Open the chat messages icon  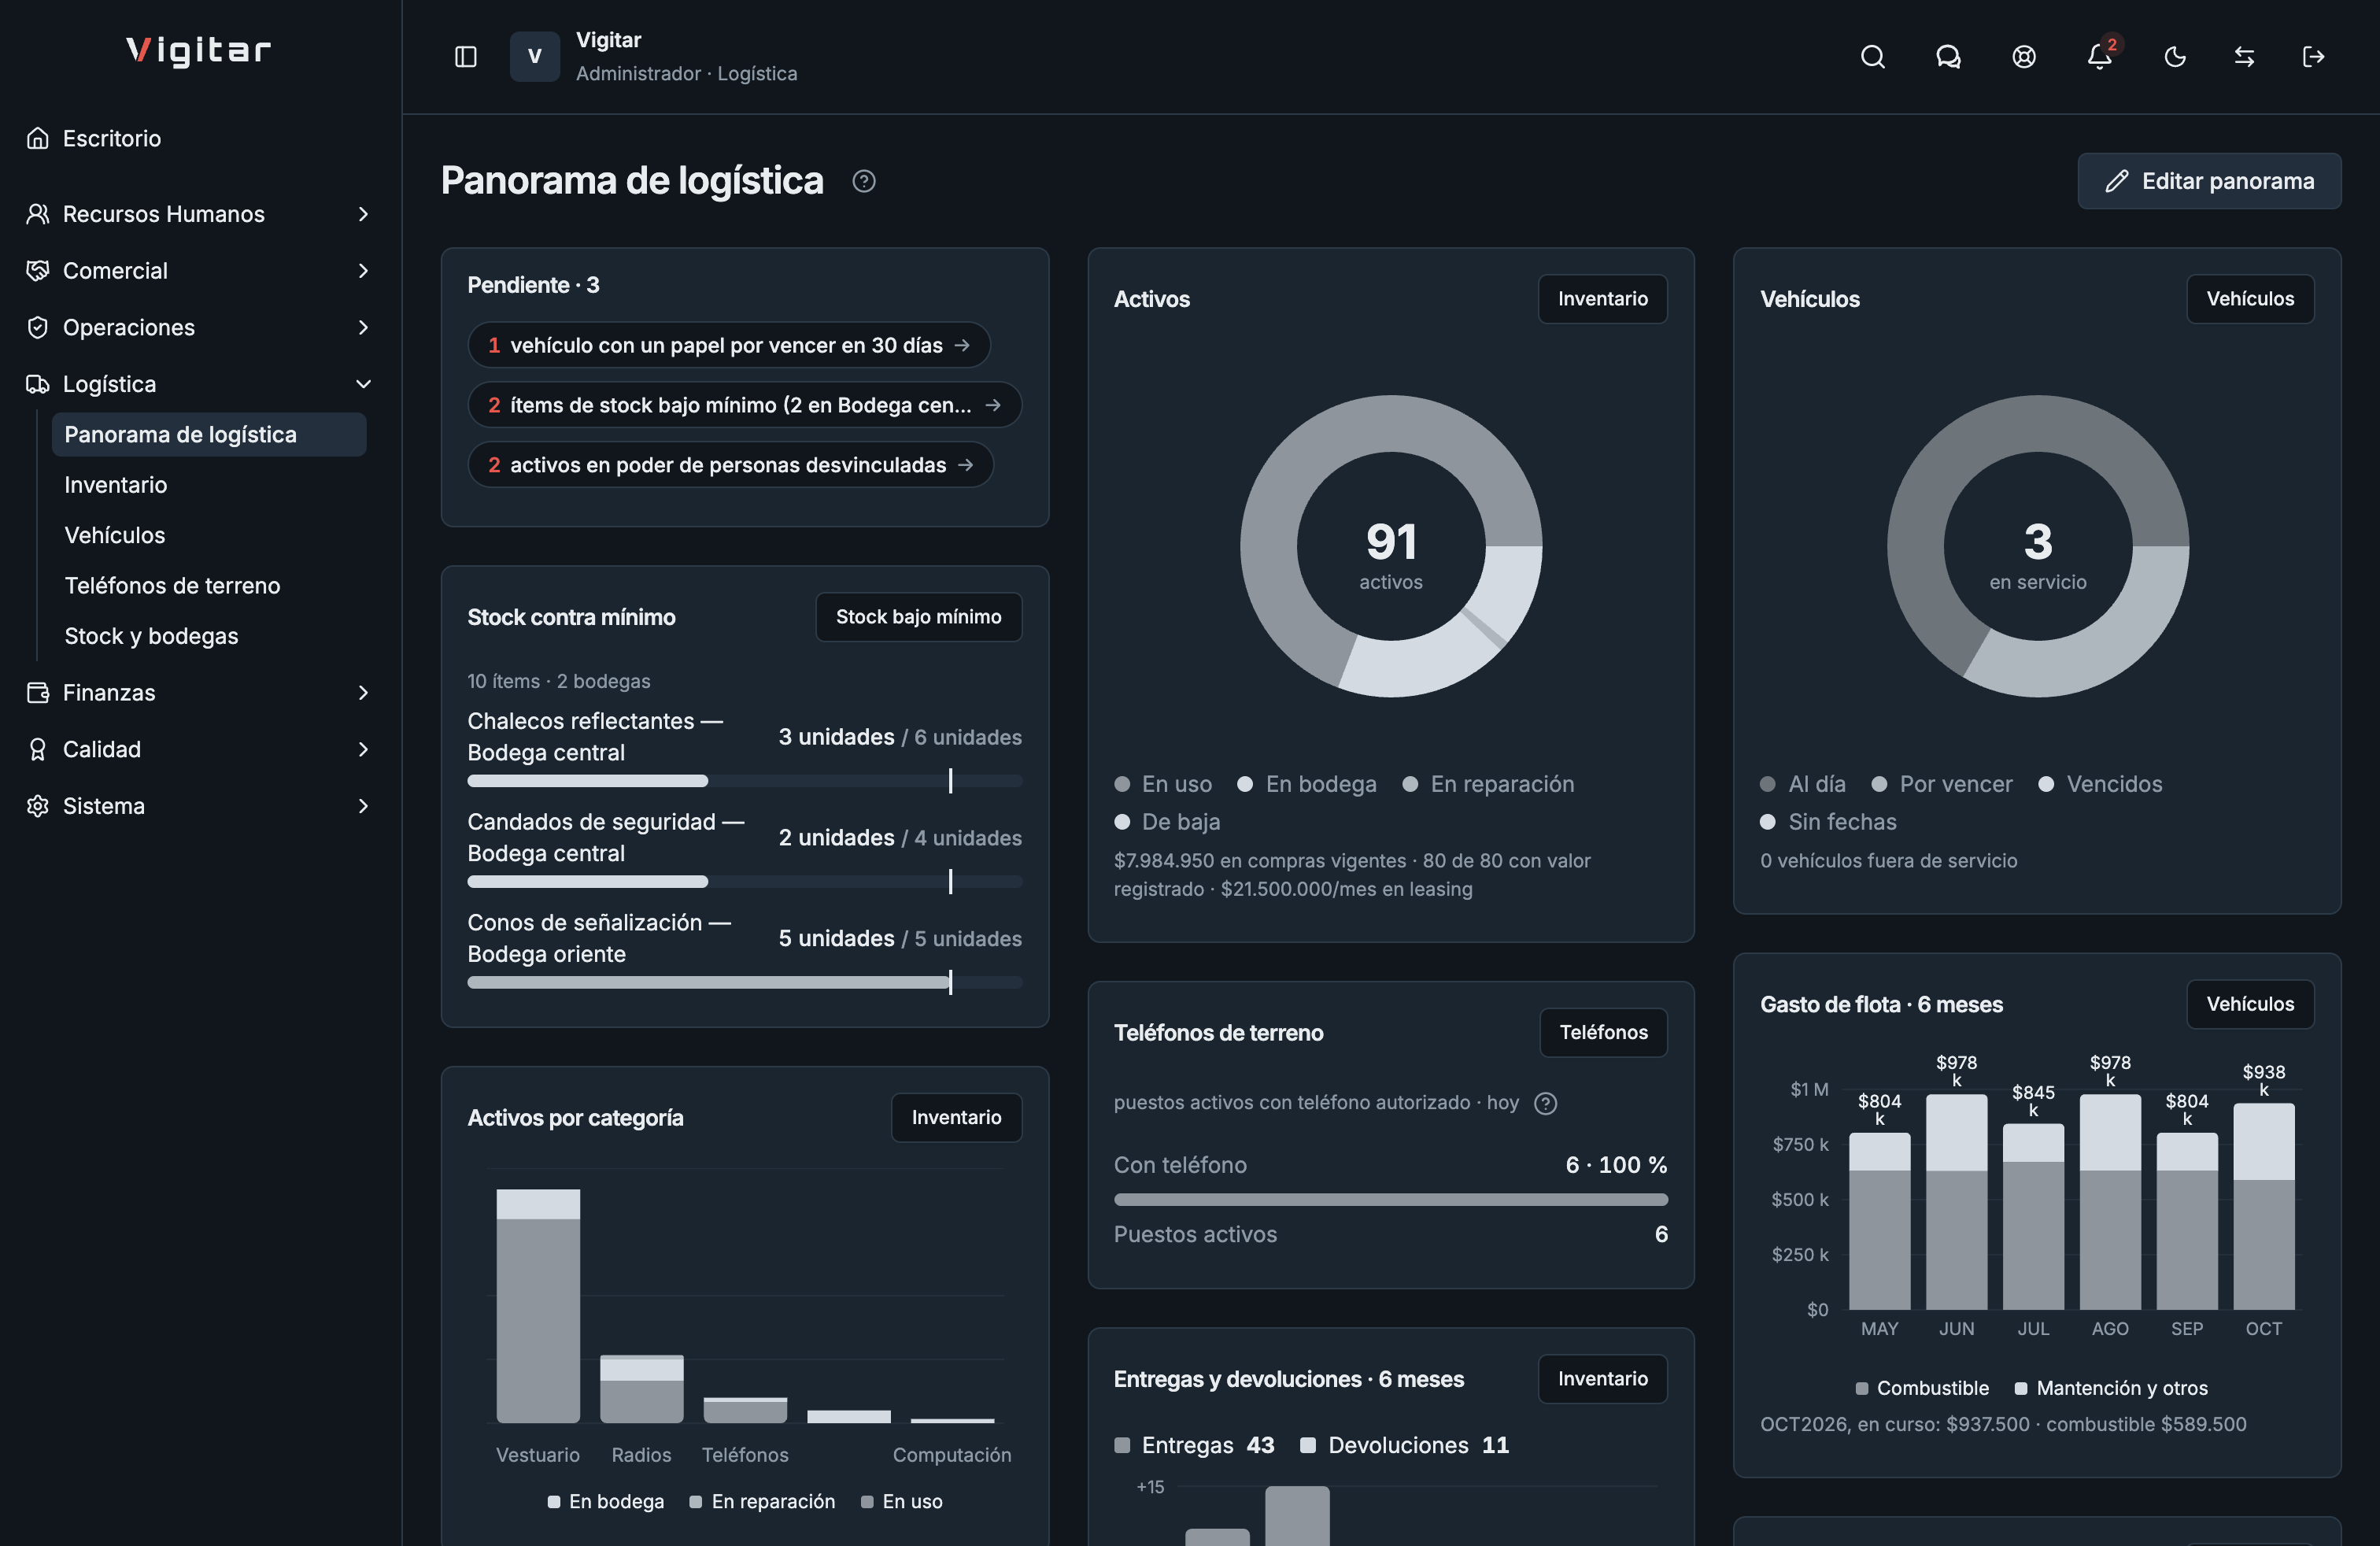[x=1947, y=57]
